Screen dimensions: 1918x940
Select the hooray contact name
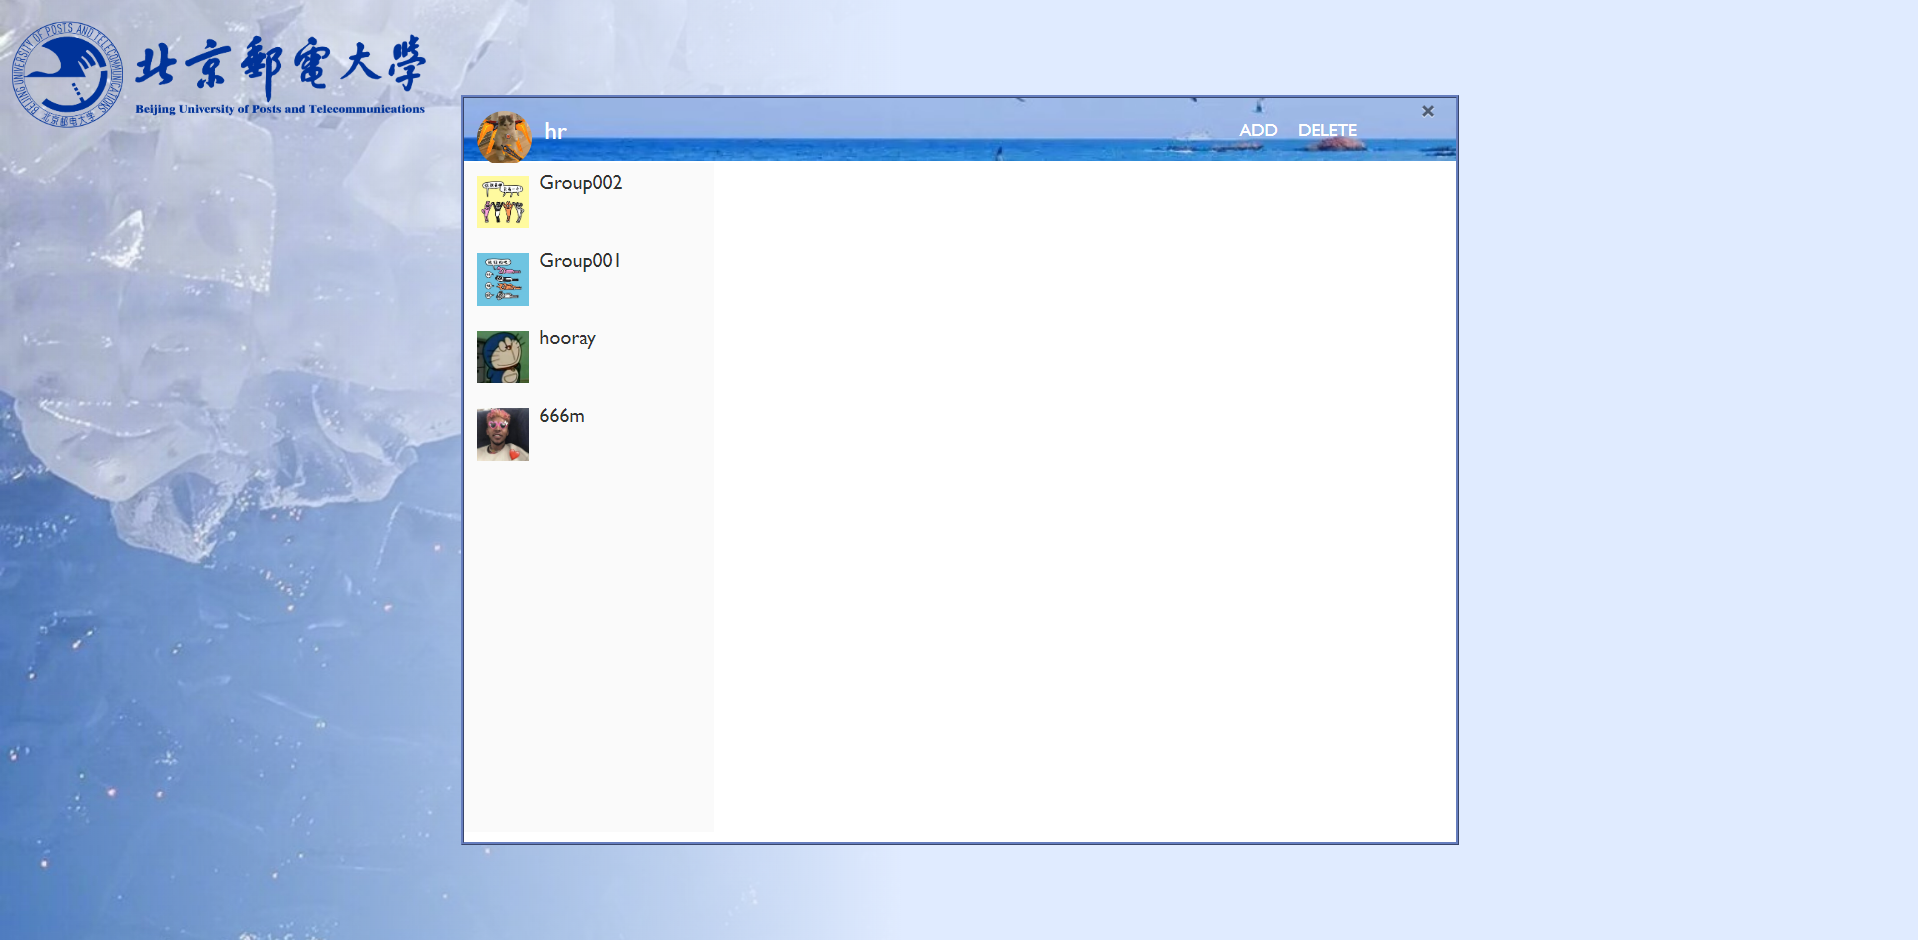point(567,338)
